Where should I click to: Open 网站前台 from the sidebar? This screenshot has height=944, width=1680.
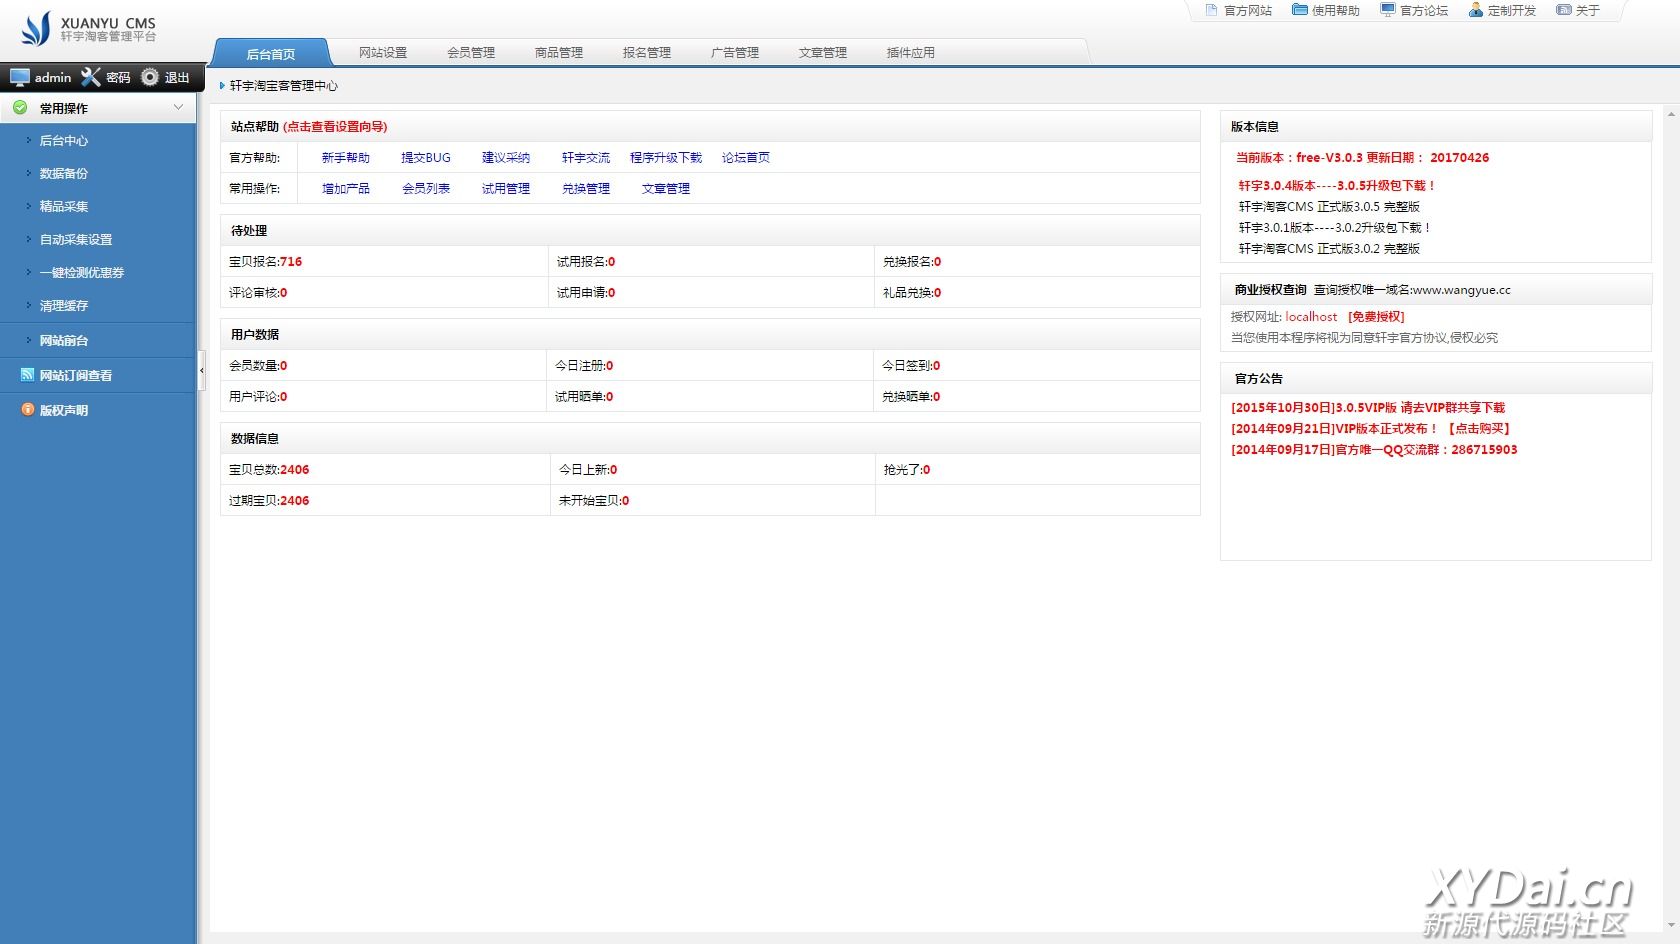tap(64, 341)
